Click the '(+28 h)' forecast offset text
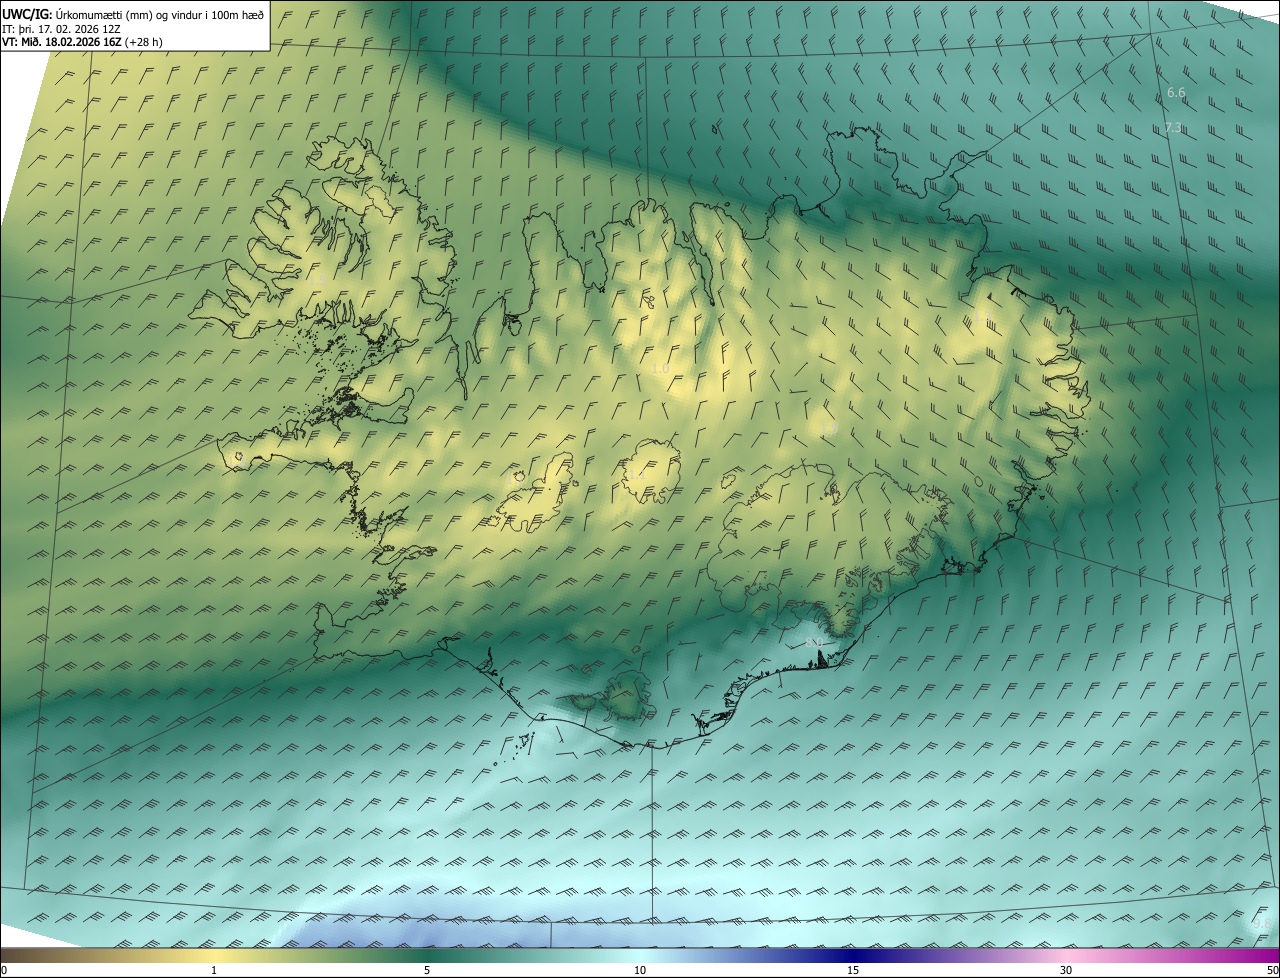The image size is (1280, 978). point(145,42)
